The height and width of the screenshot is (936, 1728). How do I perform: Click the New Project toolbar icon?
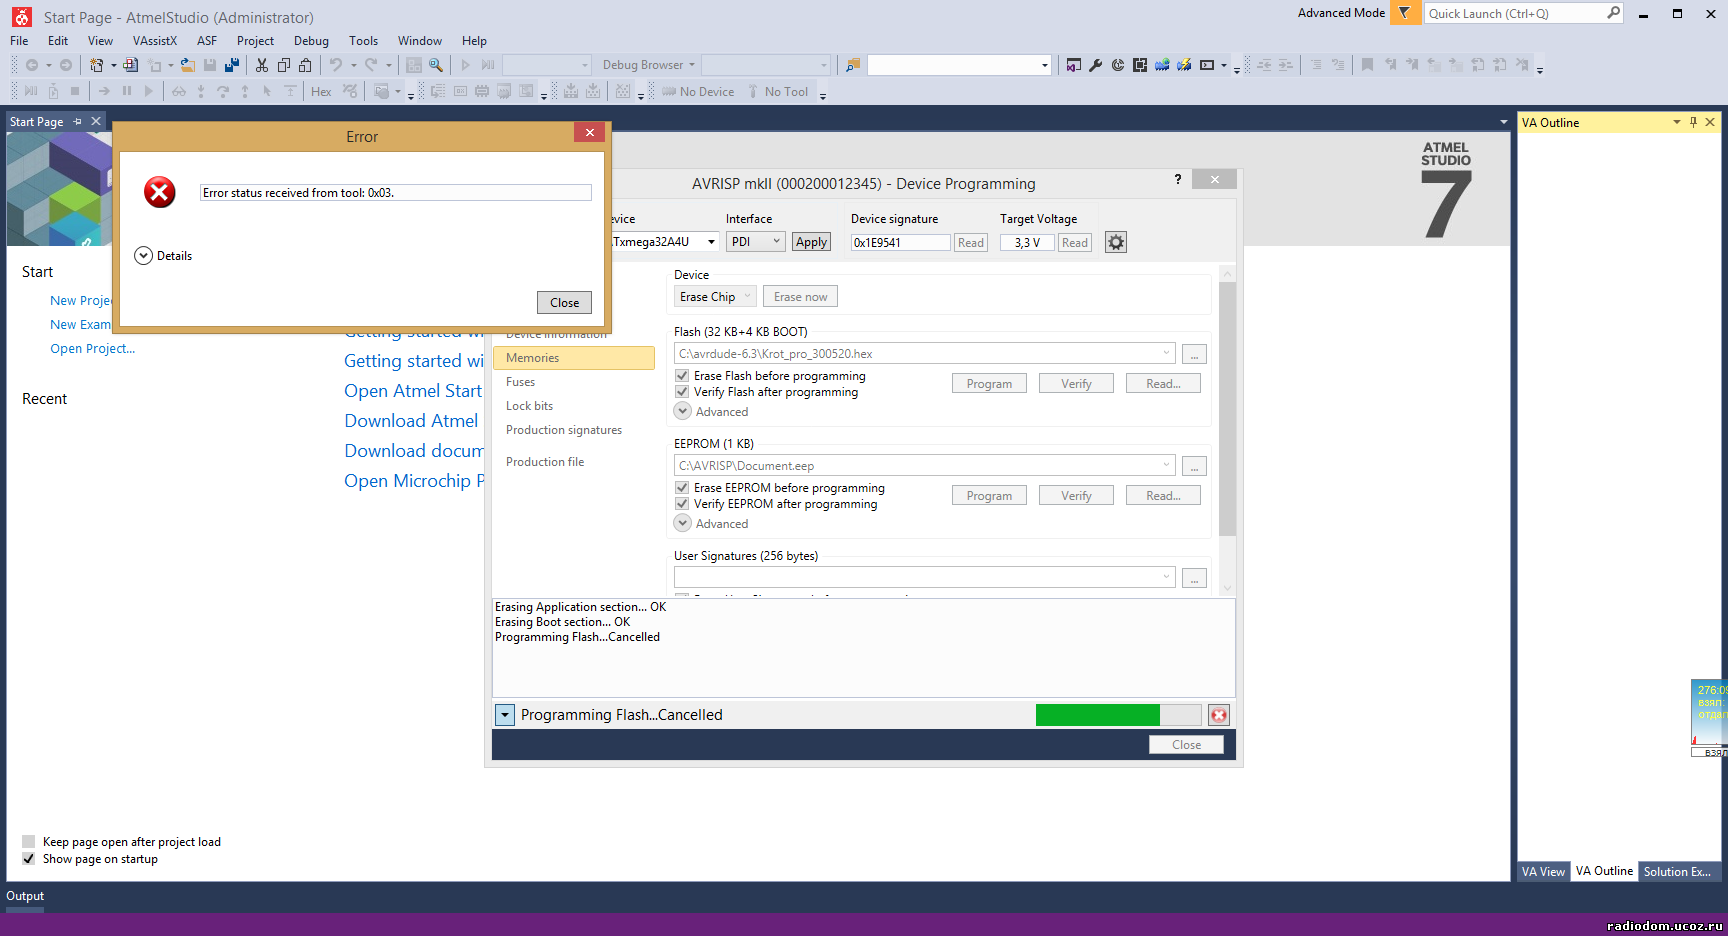[96, 65]
